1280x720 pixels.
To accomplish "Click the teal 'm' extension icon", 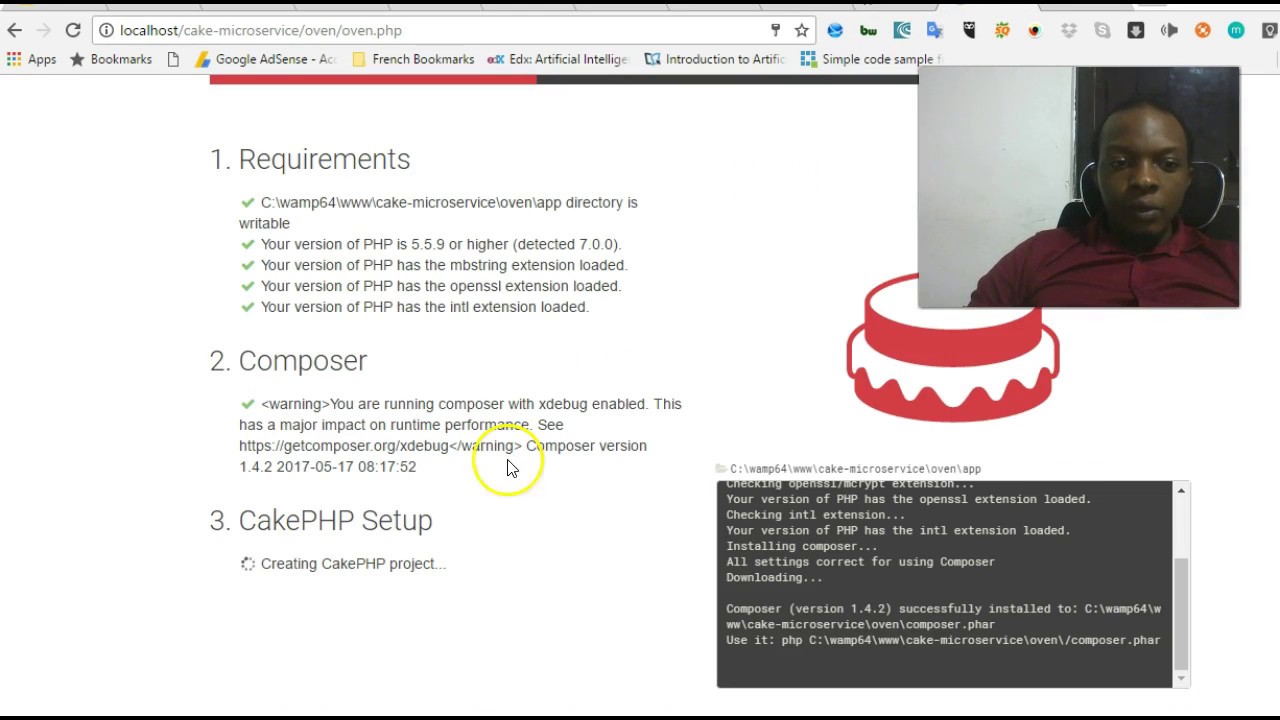I will 1236,31.
